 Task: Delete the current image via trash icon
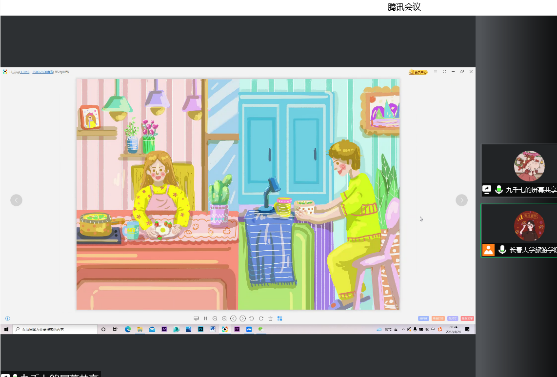(x=270, y=318)
